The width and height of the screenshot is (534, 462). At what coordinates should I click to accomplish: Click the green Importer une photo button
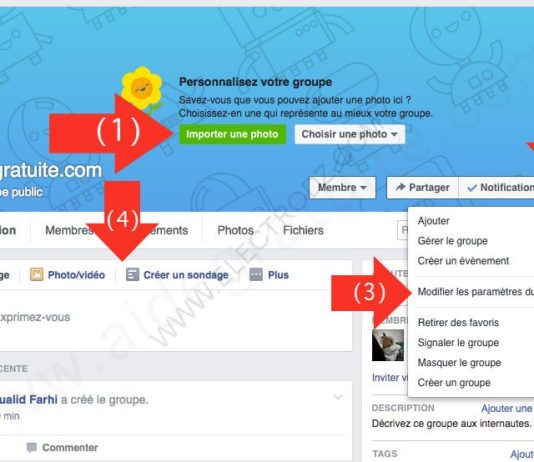pos(232,134)
